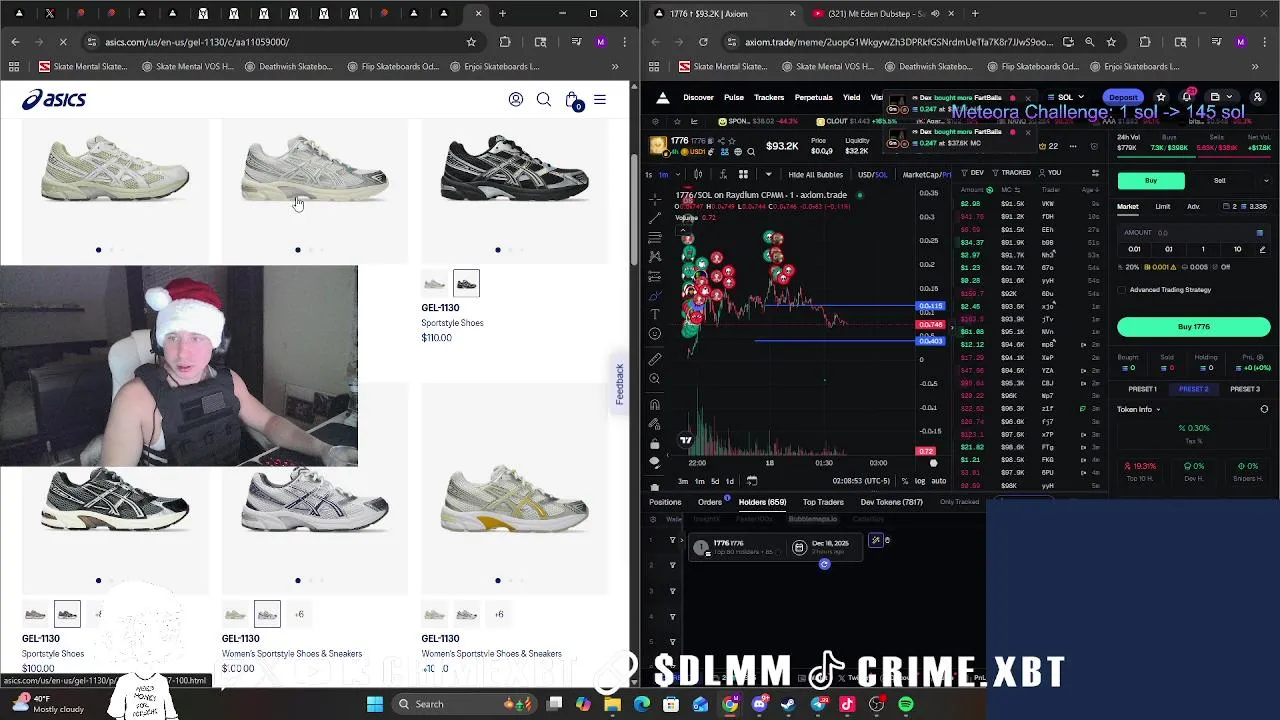
Task: Select PRESET 1
Action: [1142, 389]
